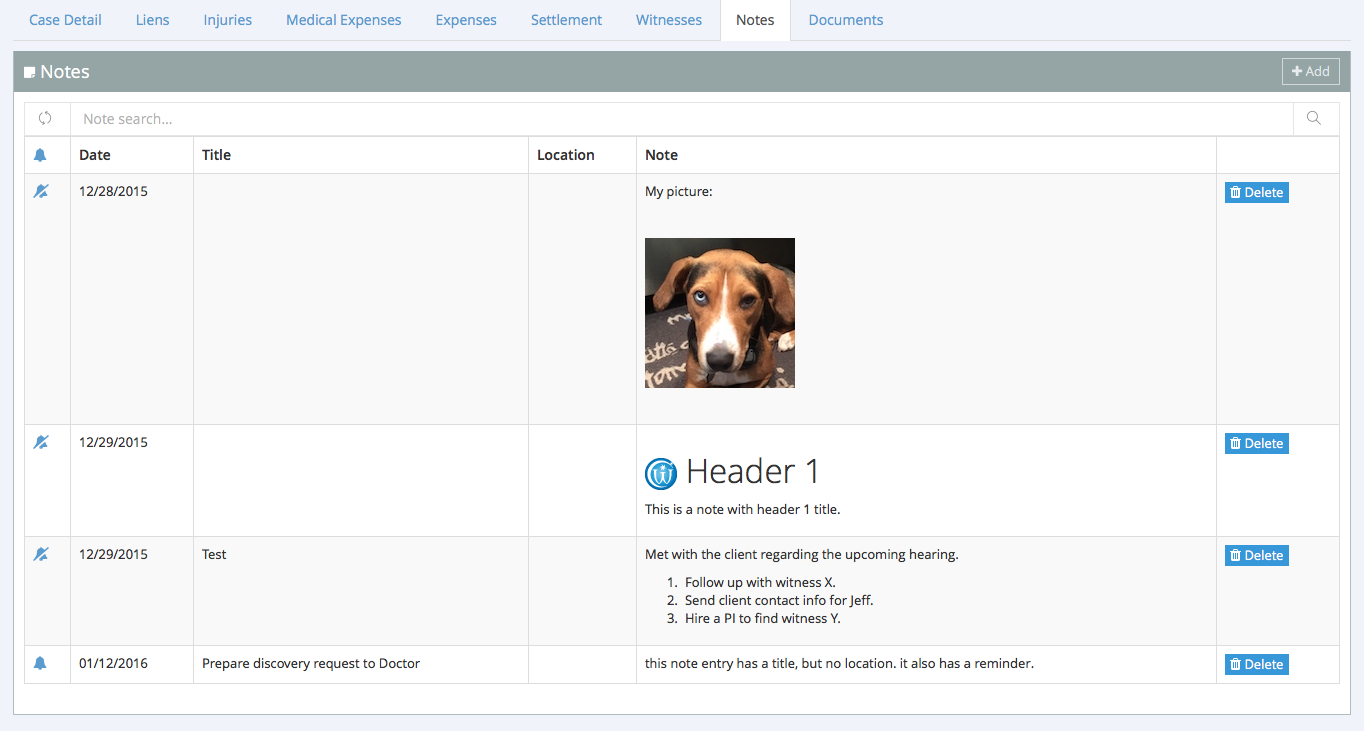Toggle muted reminder bell for 12/28/2015 note

[41, 191]
